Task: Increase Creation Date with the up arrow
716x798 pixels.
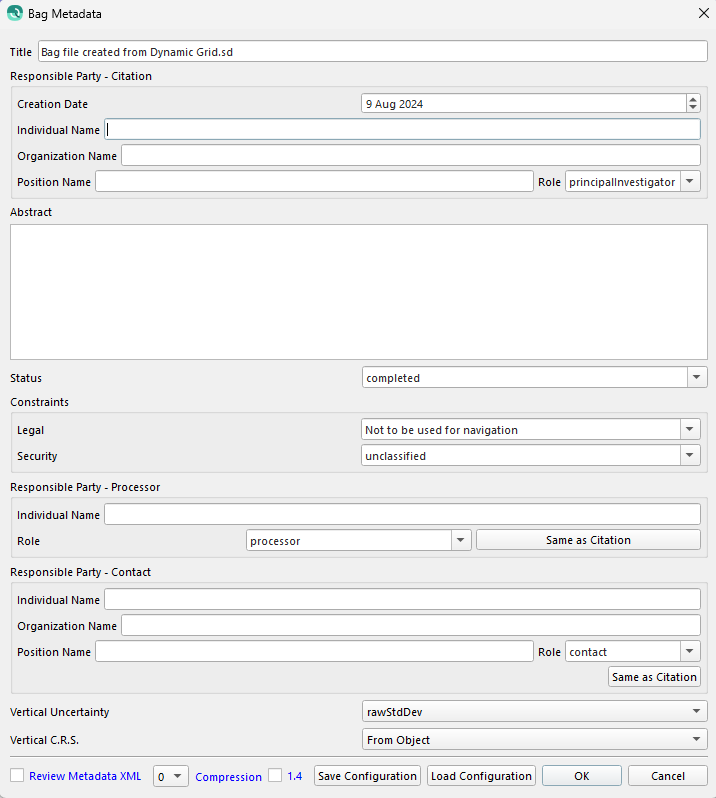Action: 693,99
